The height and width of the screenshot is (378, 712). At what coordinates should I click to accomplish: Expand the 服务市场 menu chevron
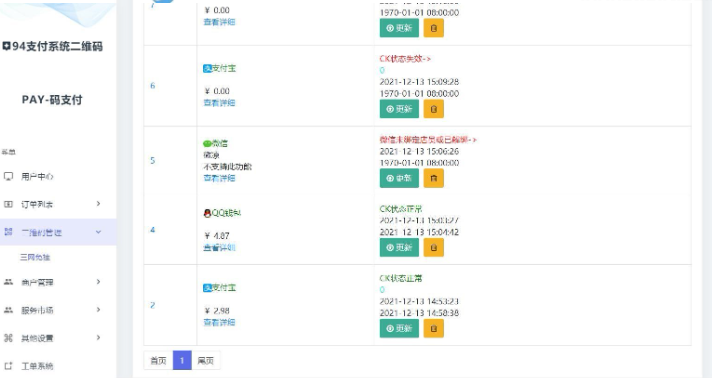[x=98, y=310]
